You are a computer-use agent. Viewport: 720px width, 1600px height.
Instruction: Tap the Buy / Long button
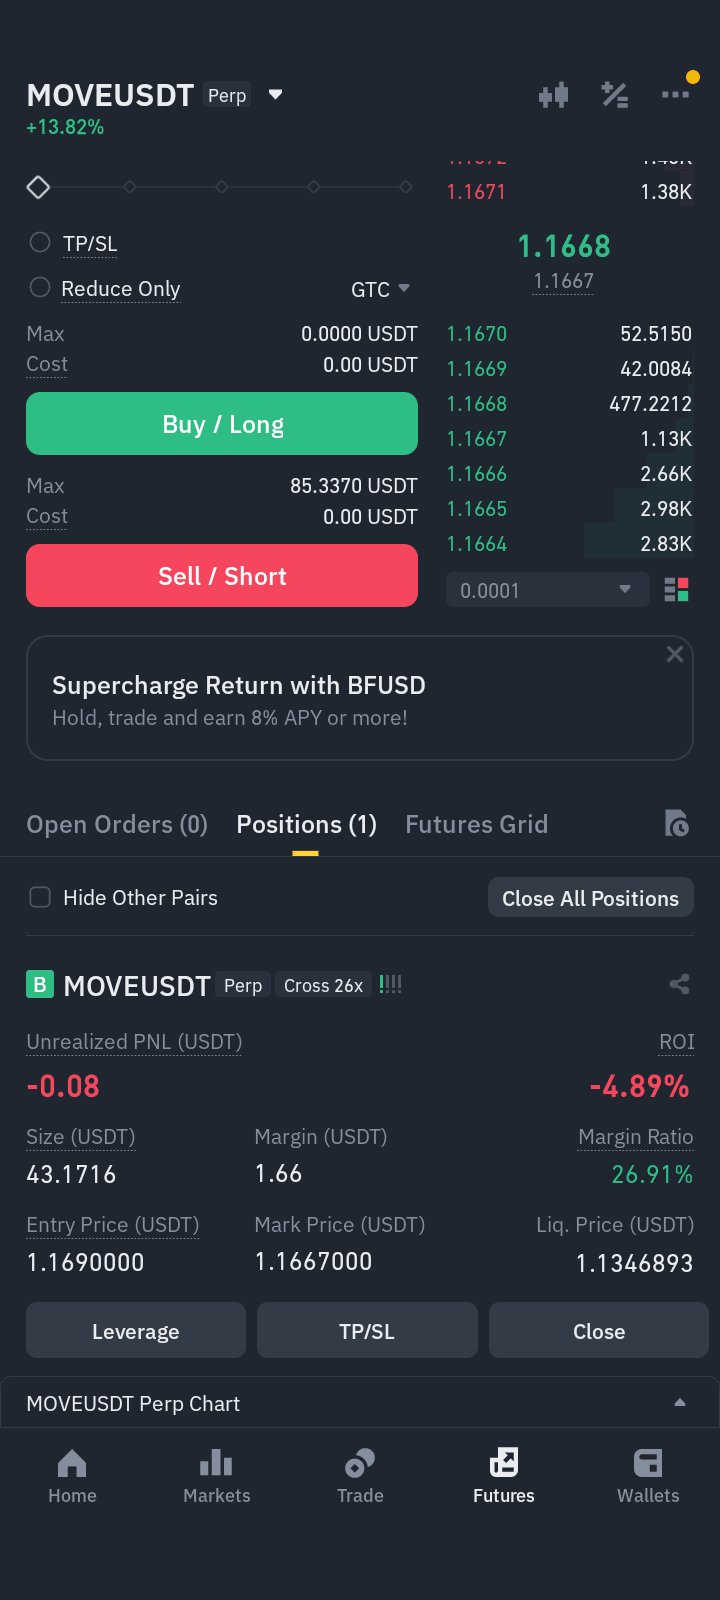(222, 424)
